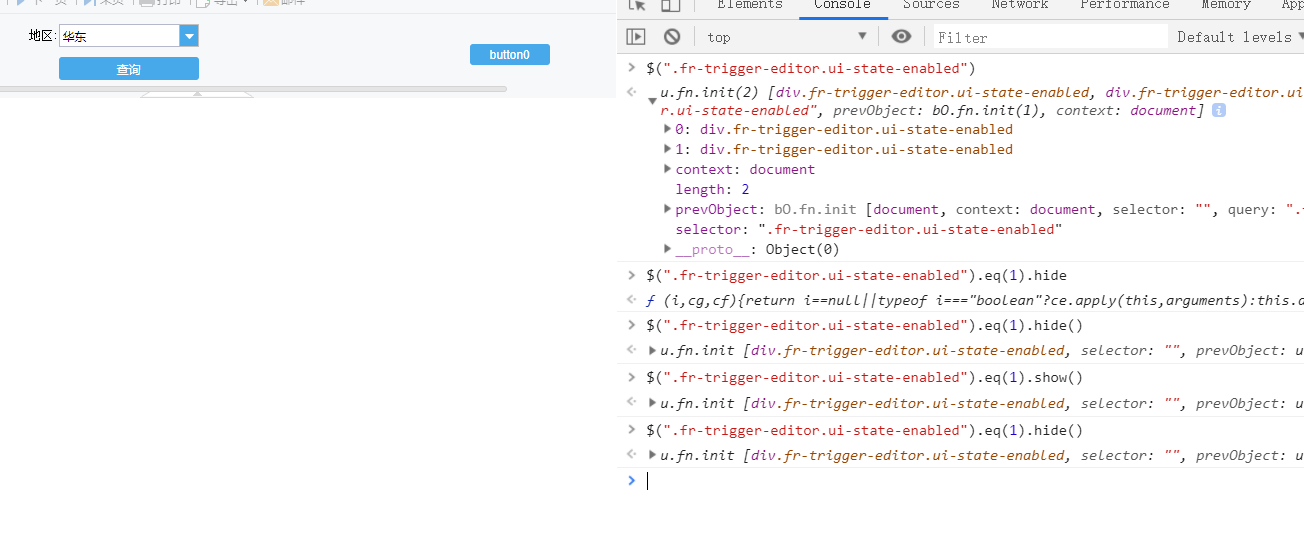Open the Performance tab
Image resolution: width=1304 pixels, height=547 pixels.
1125,5
